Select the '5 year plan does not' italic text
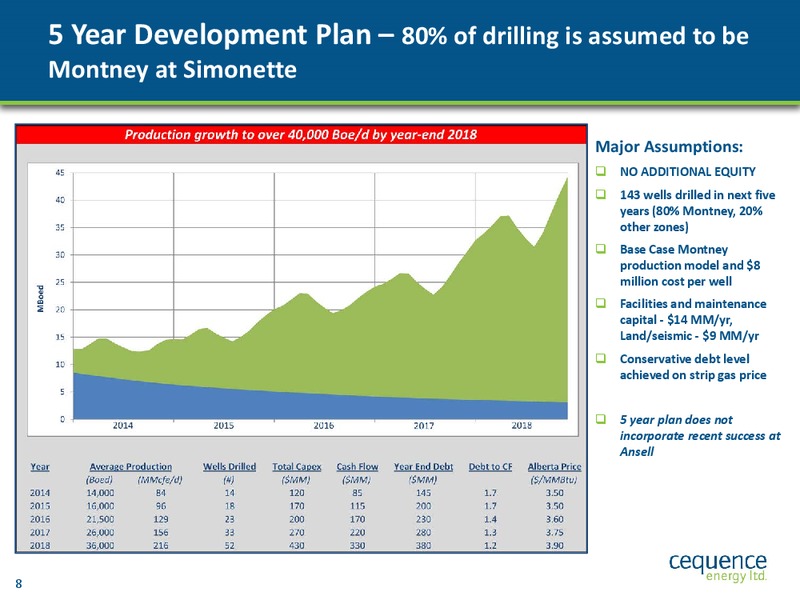Screen dimensions: 800x600 pos(676,420)
